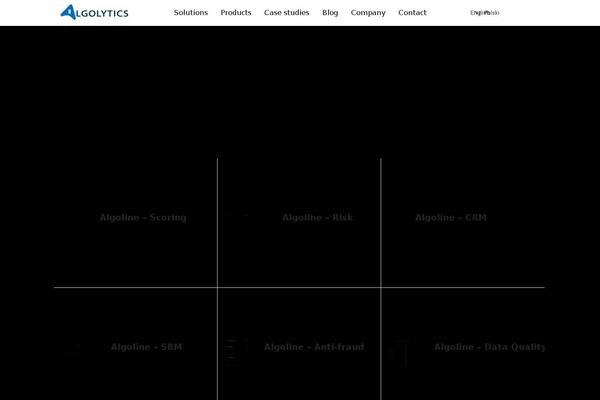
Task: Open the Company menu
Action: tap(368, 13)
